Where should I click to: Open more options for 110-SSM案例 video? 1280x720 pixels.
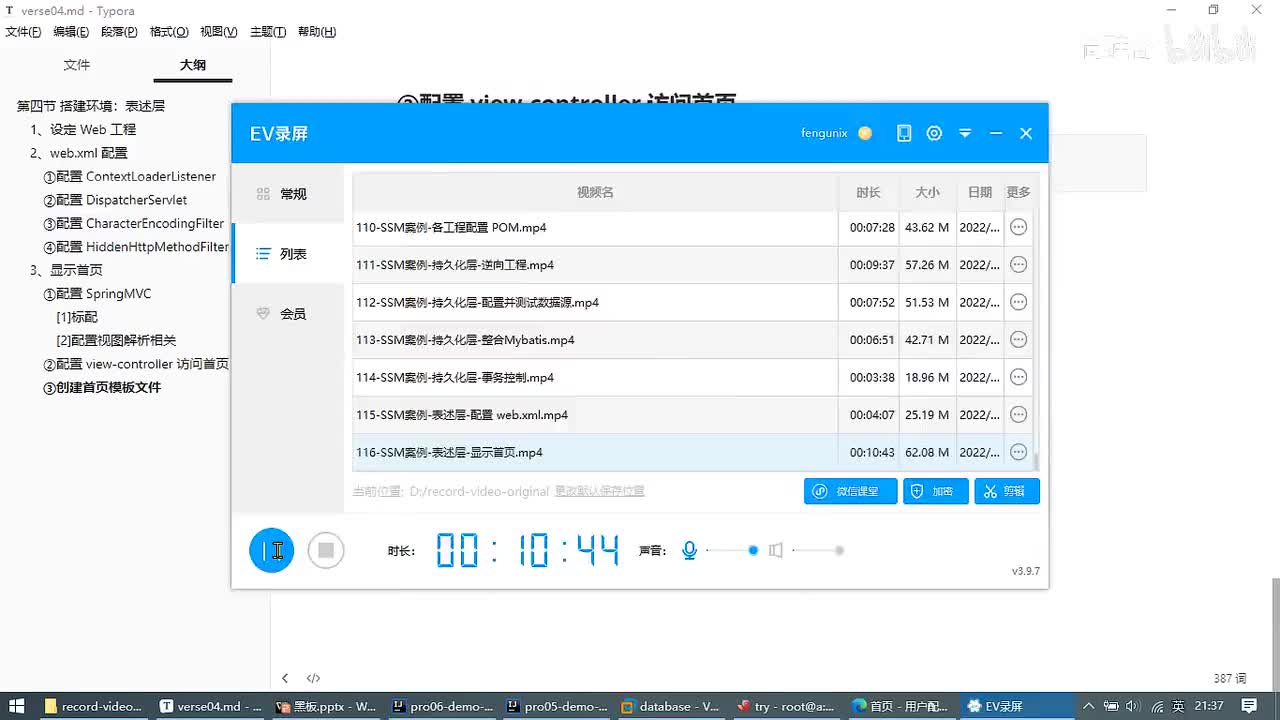tap(1018, 227)
